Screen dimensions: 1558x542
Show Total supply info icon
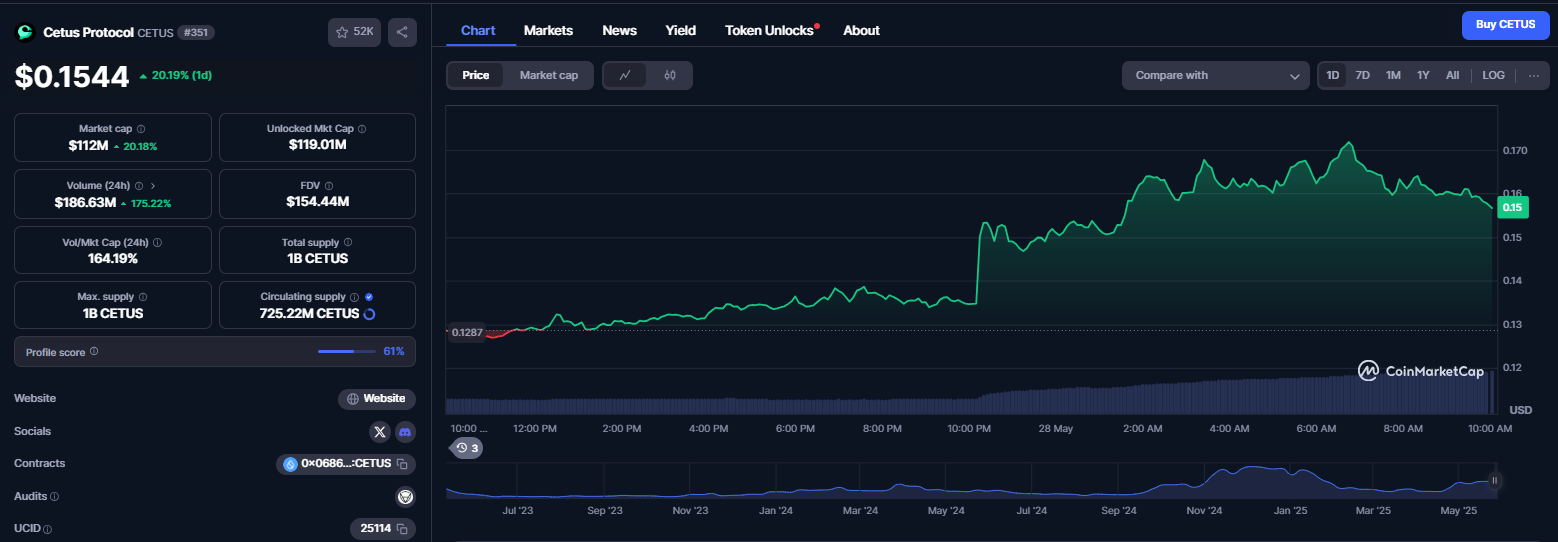(348, 242)
